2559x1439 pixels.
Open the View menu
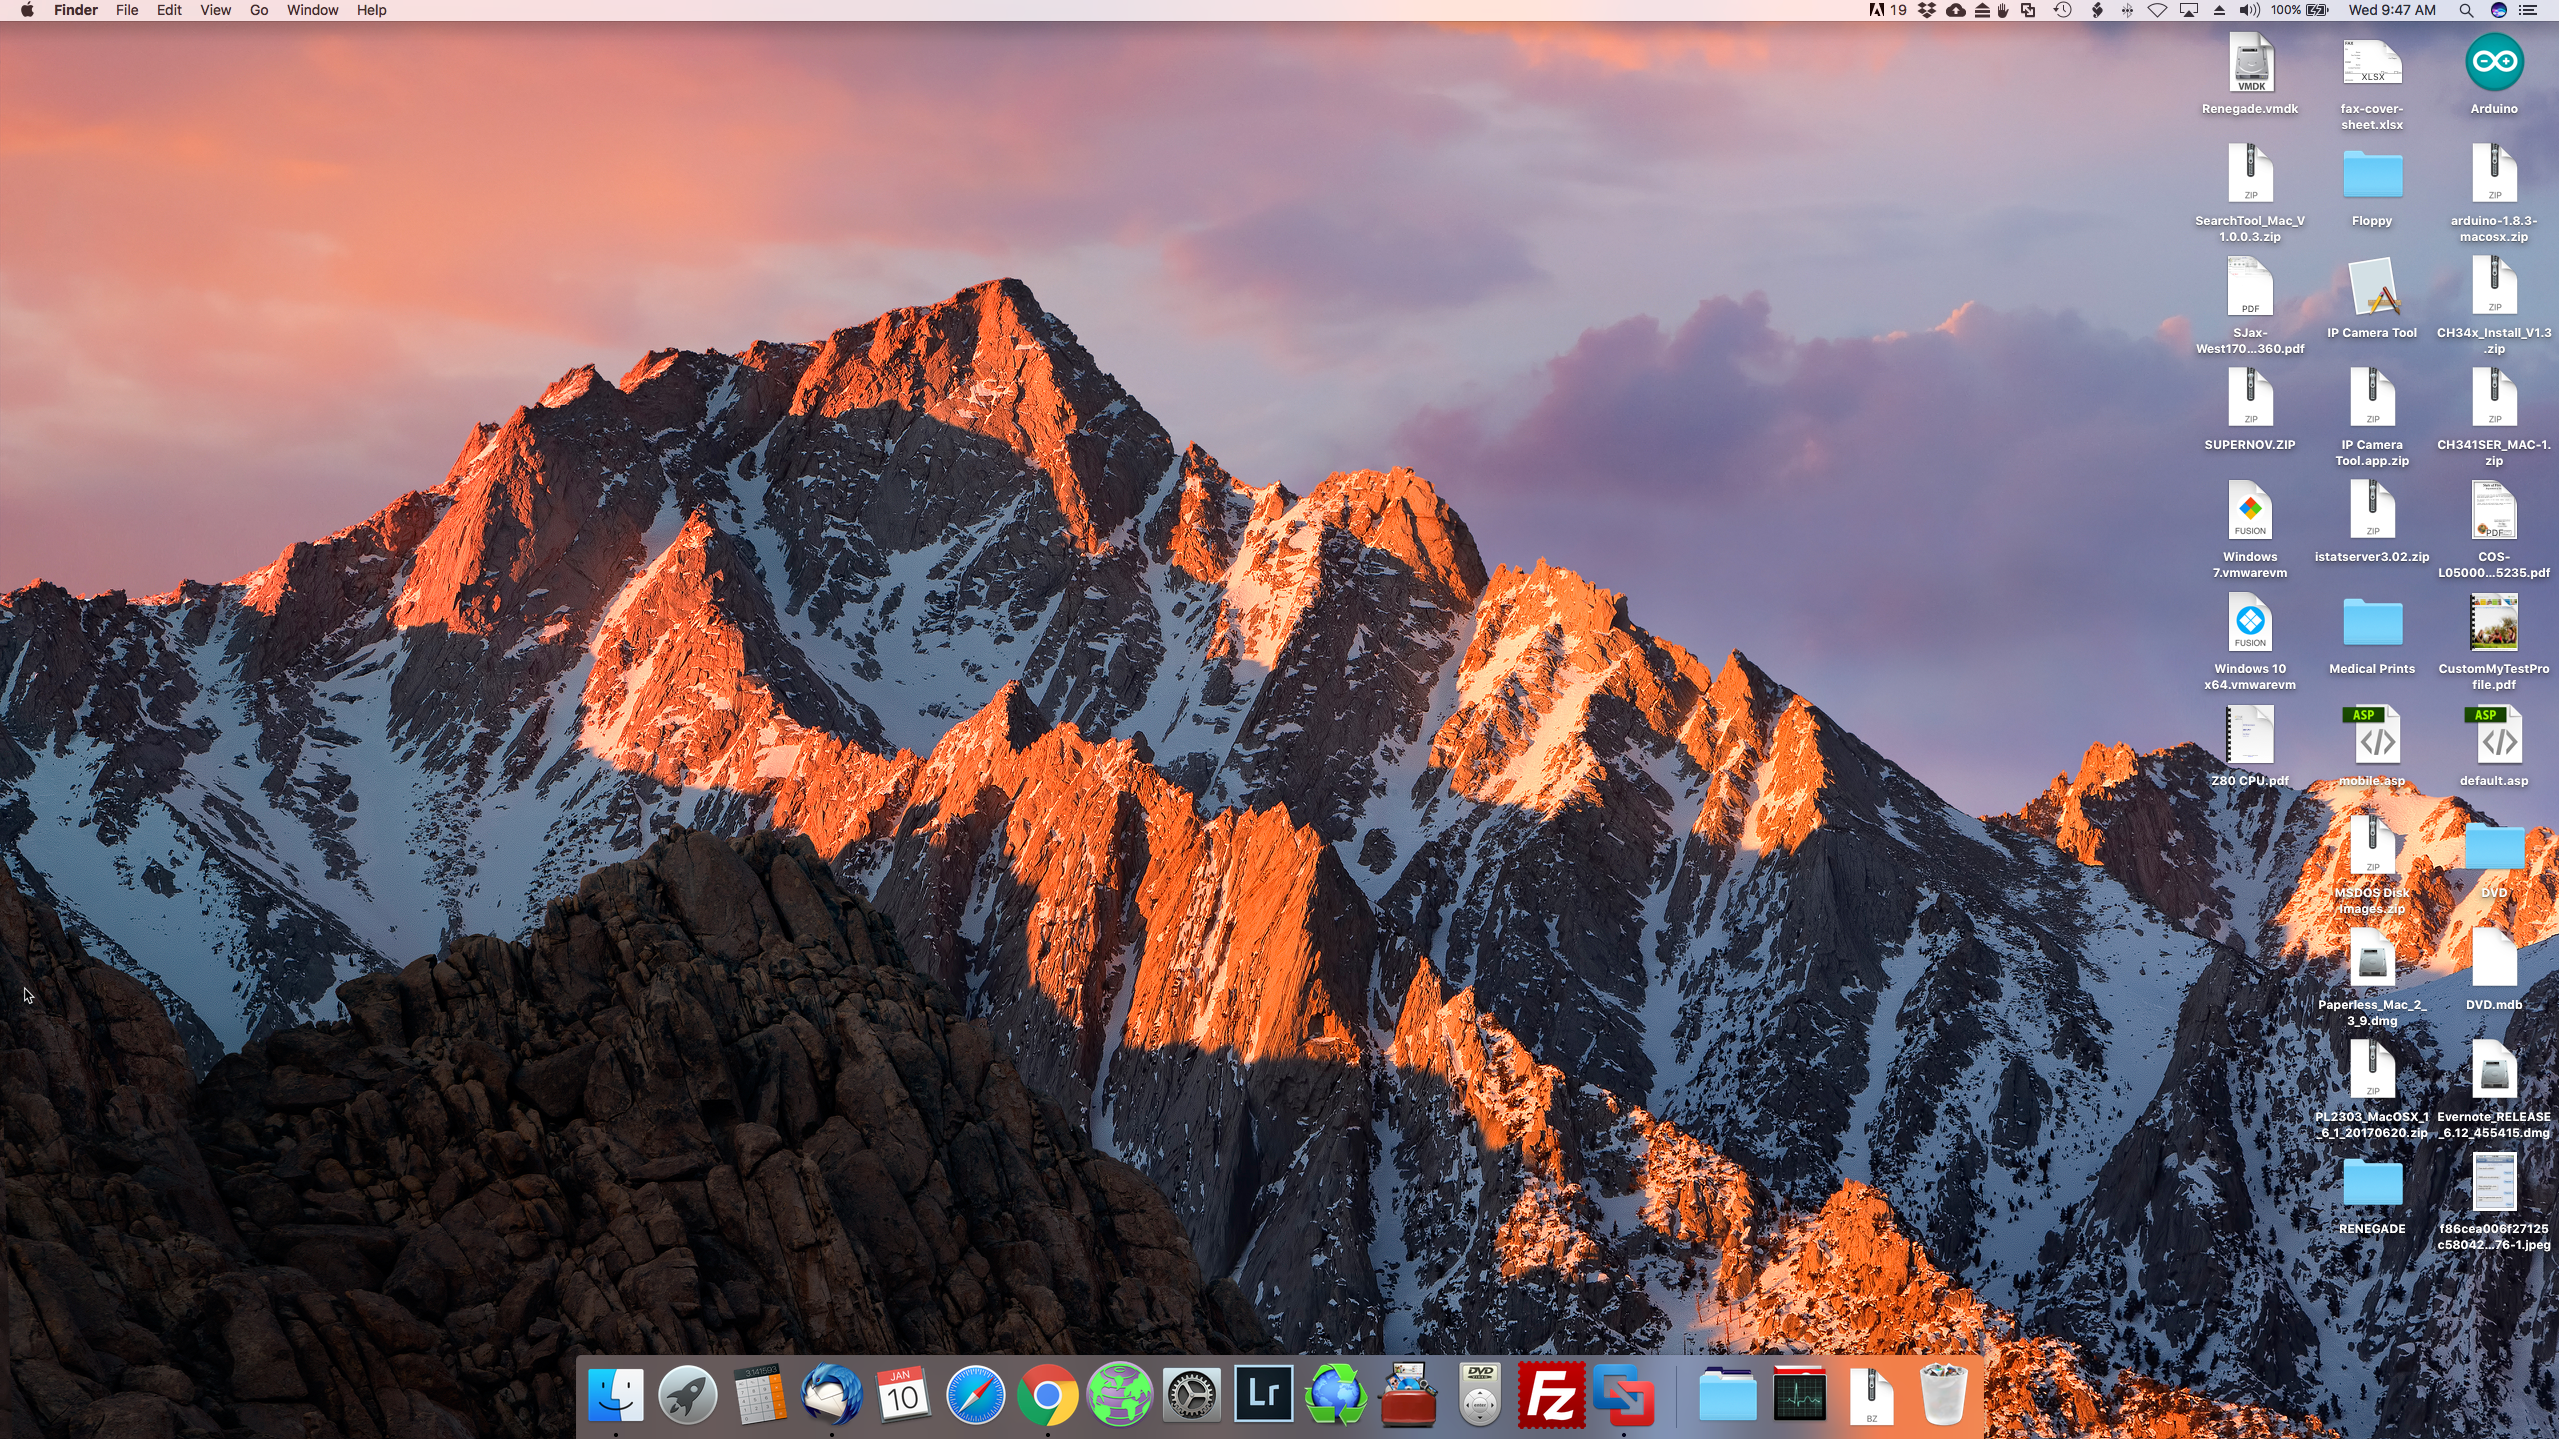(x=215, y=10)
